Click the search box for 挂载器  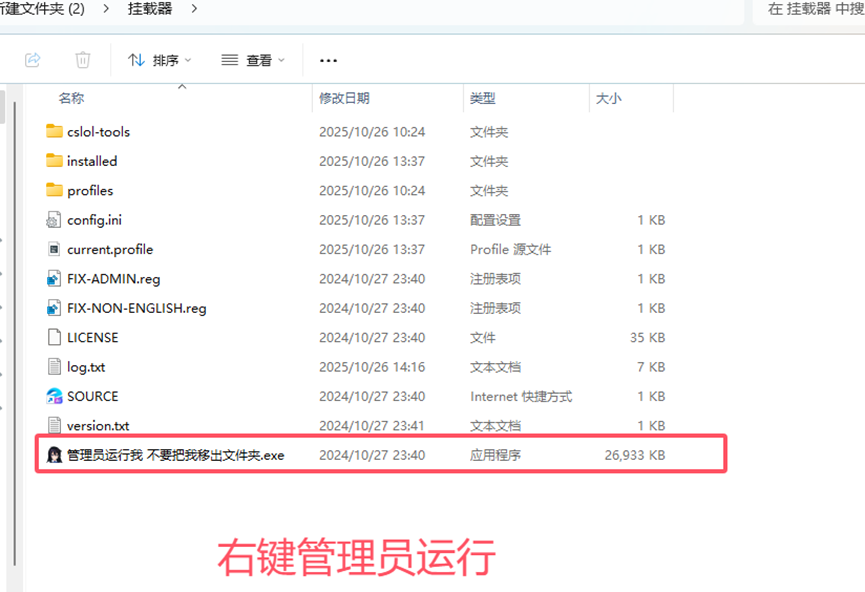pos(810,11)
